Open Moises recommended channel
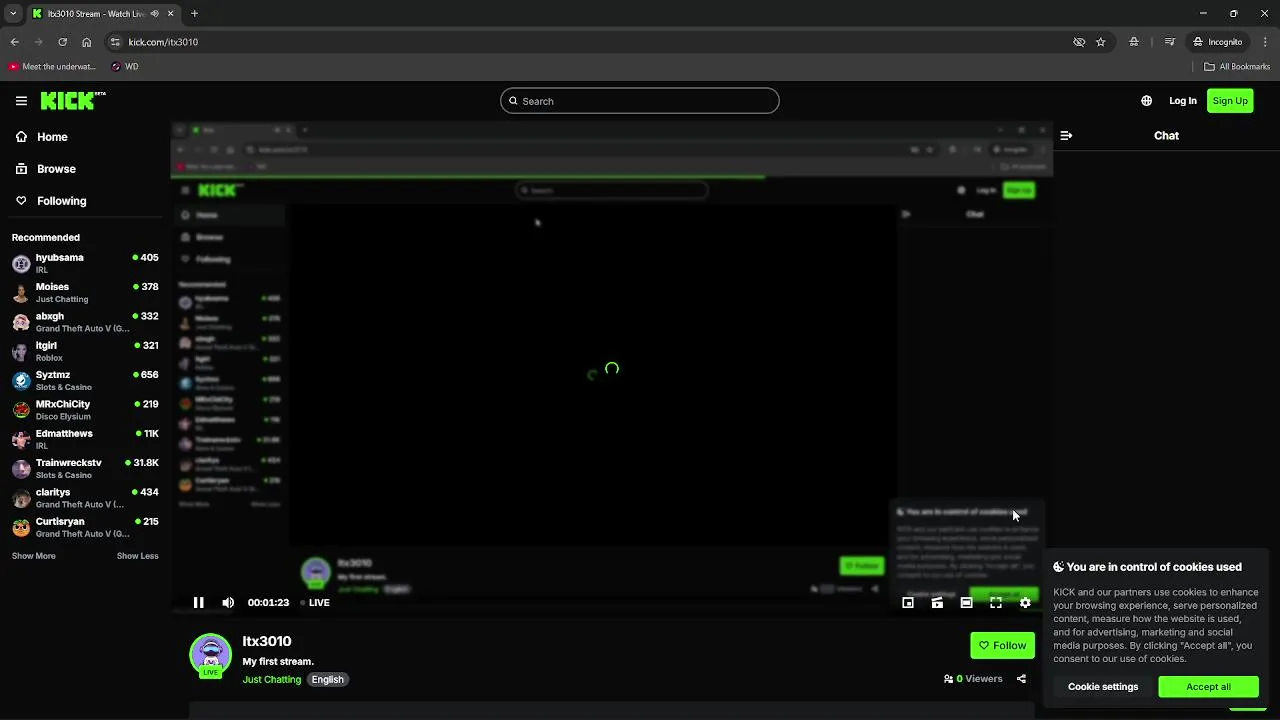The height and width of the screenshot is (720, 1280). (85, 292)
